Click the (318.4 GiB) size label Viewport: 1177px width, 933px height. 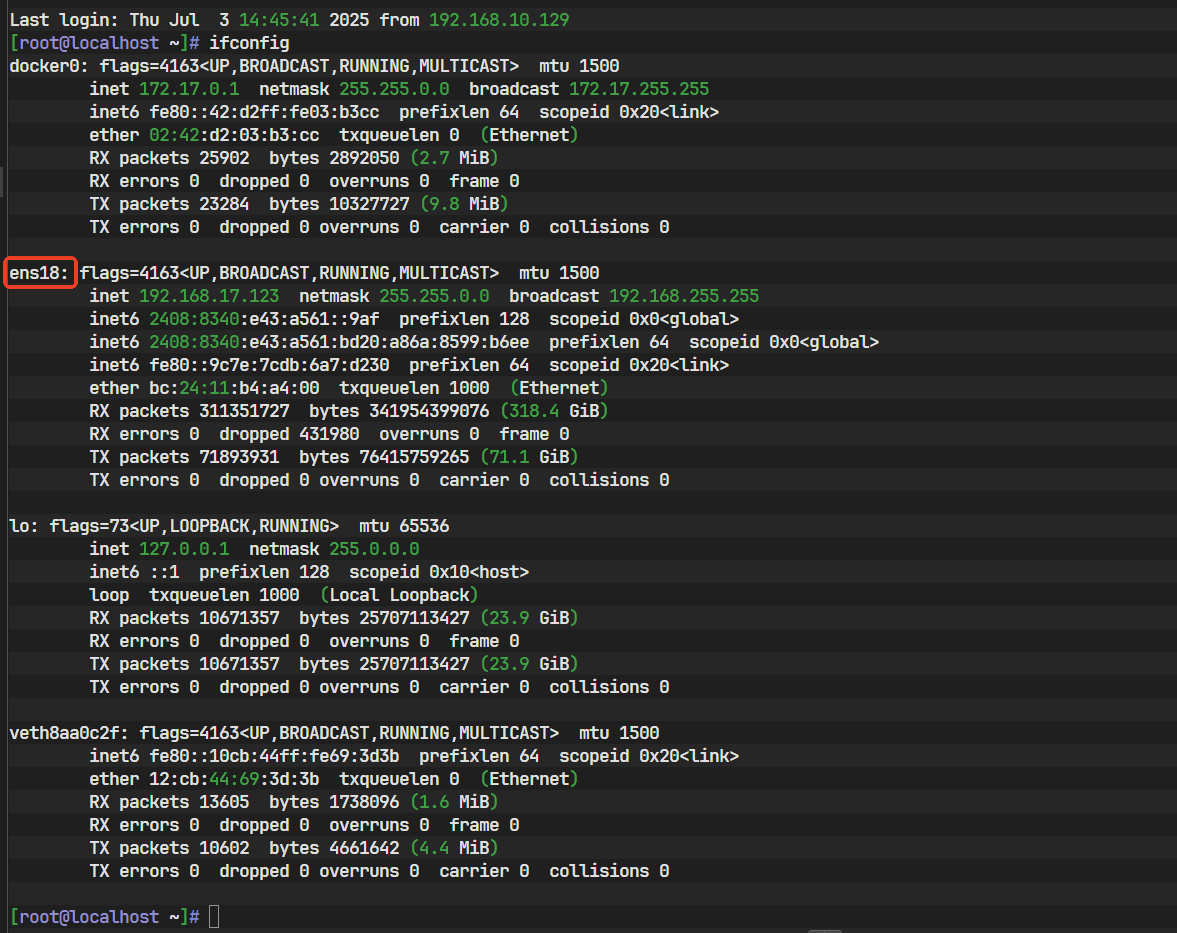[x=554, y=411]
